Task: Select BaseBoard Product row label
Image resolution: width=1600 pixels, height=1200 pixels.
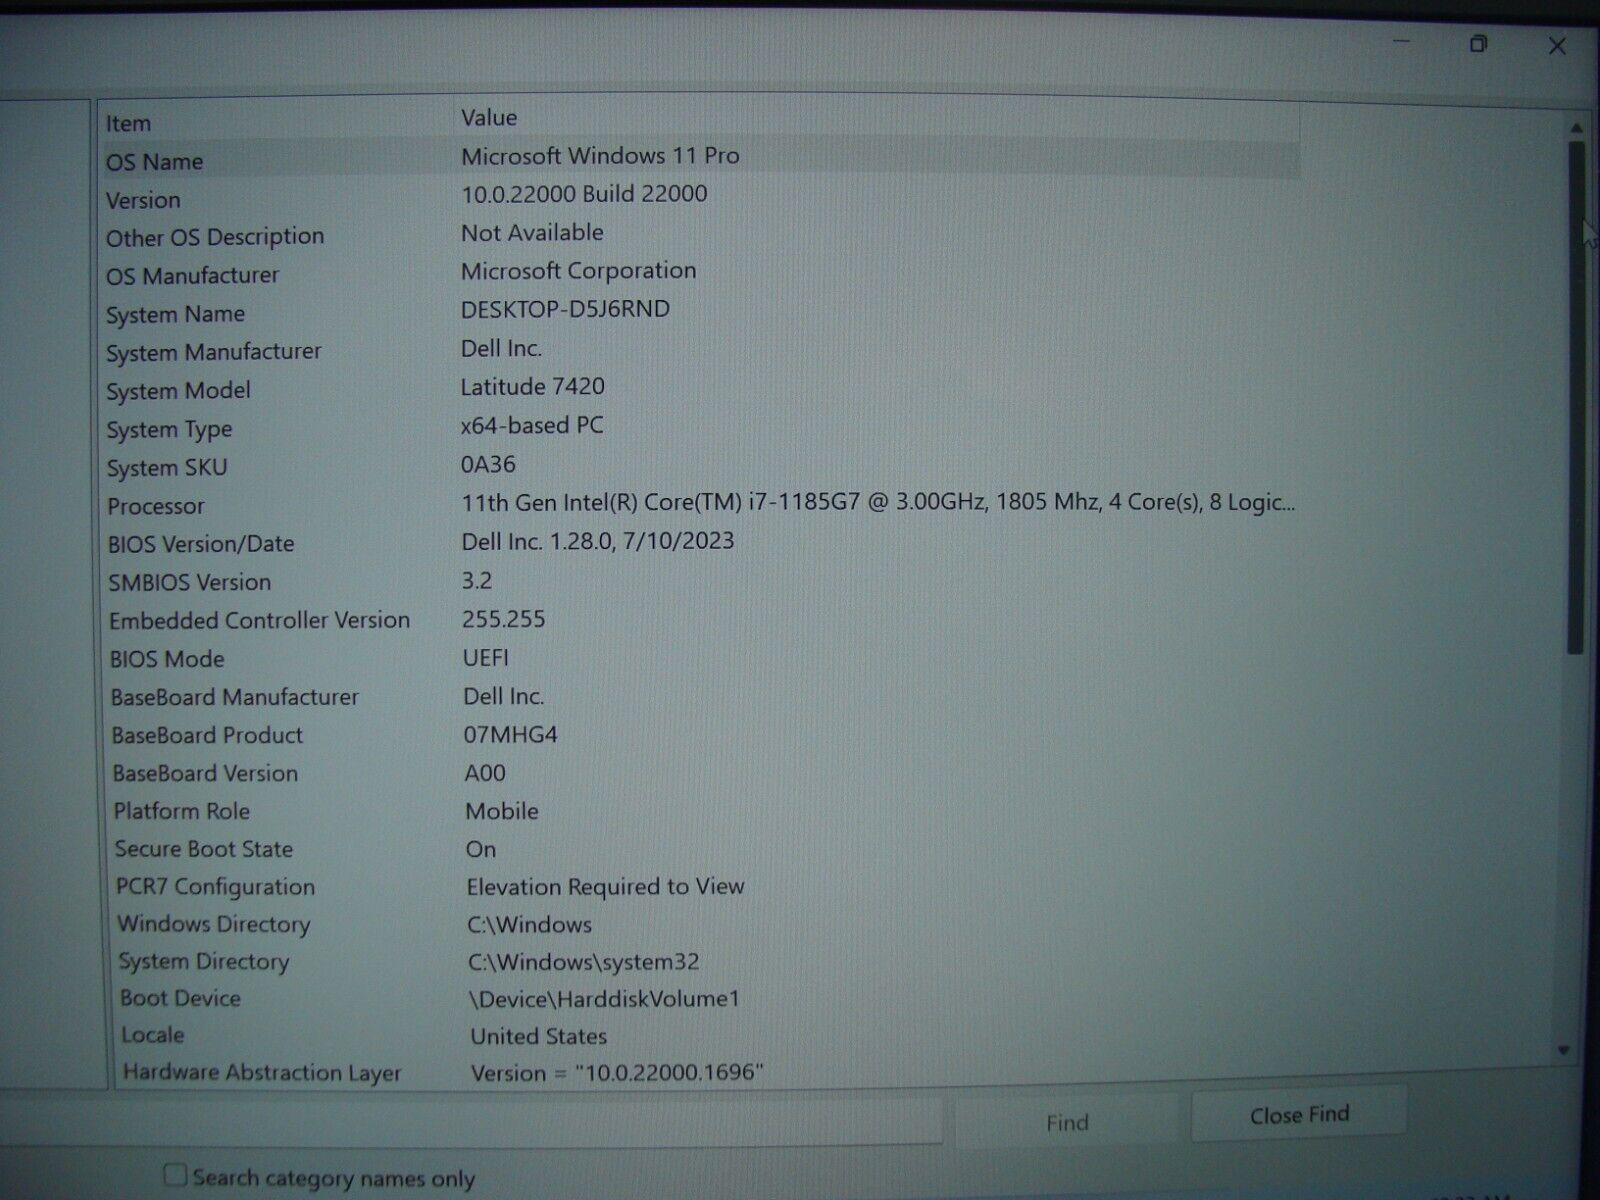Action: pos(207,735)
